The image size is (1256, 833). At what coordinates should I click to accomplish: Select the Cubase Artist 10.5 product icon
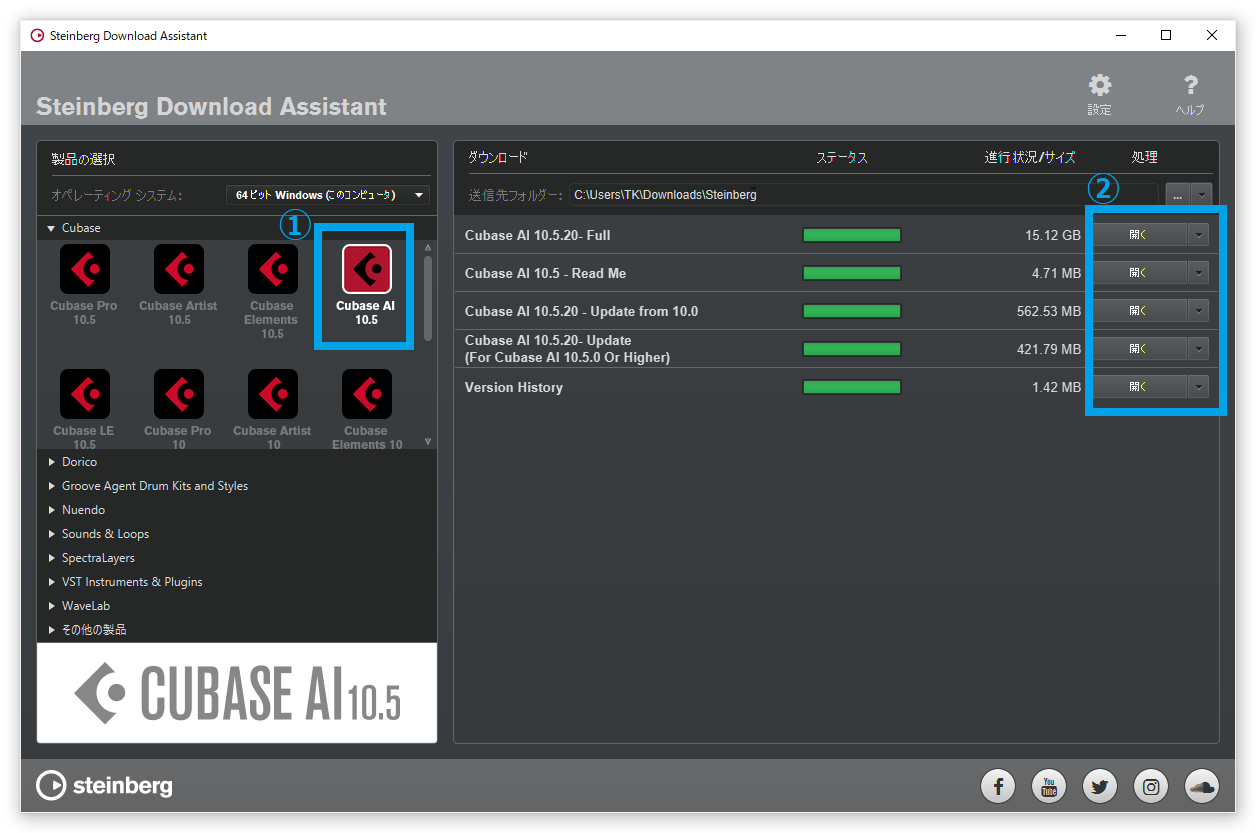tap(179, 269)
